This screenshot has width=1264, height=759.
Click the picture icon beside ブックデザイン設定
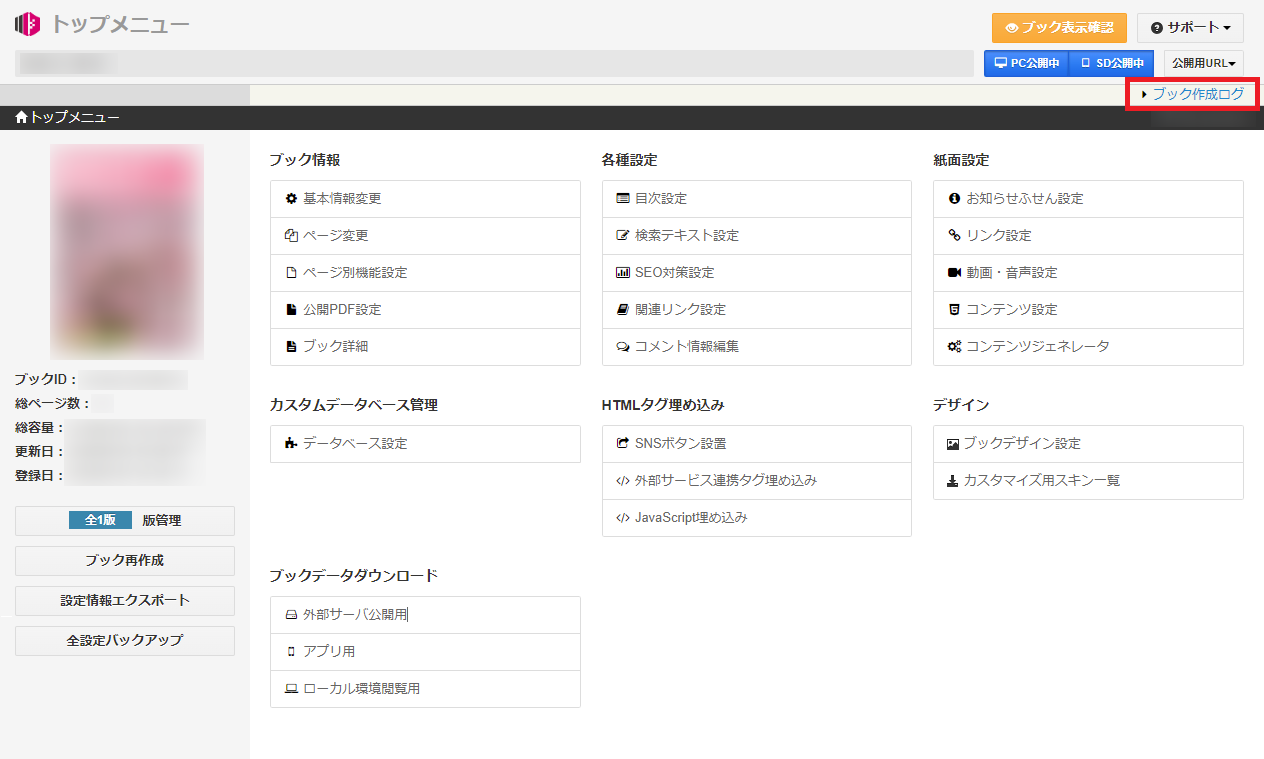(x=953, y=444)
